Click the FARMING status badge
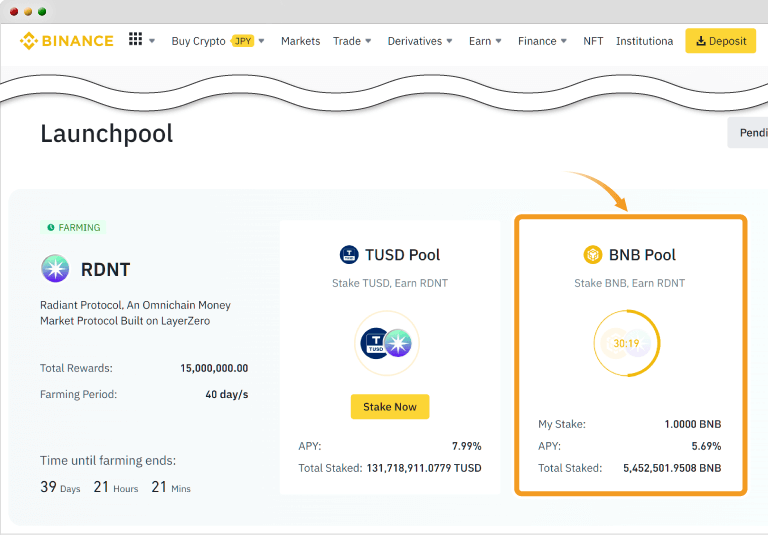 point(73,227)
